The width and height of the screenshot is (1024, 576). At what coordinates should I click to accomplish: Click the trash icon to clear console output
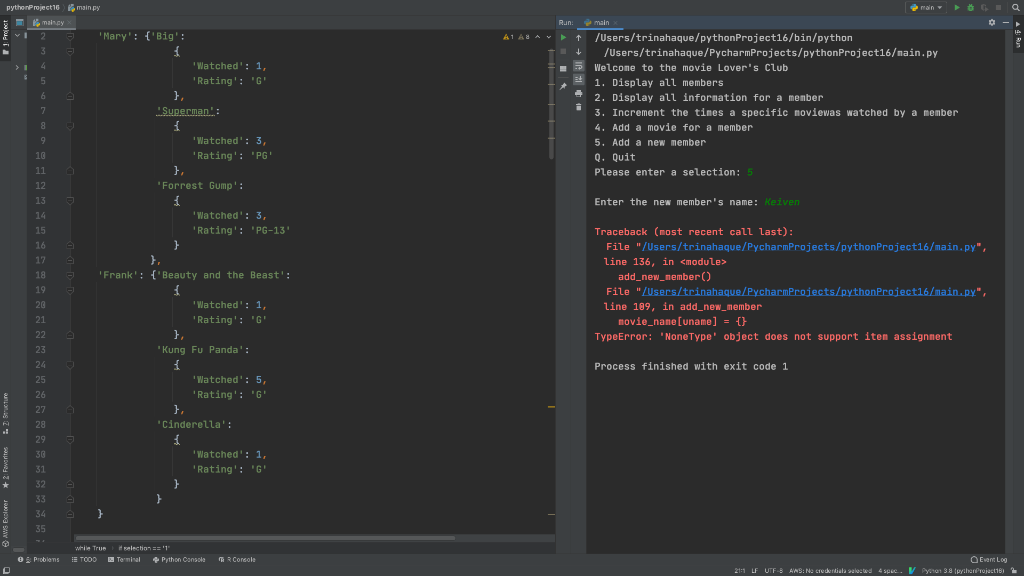578,107
